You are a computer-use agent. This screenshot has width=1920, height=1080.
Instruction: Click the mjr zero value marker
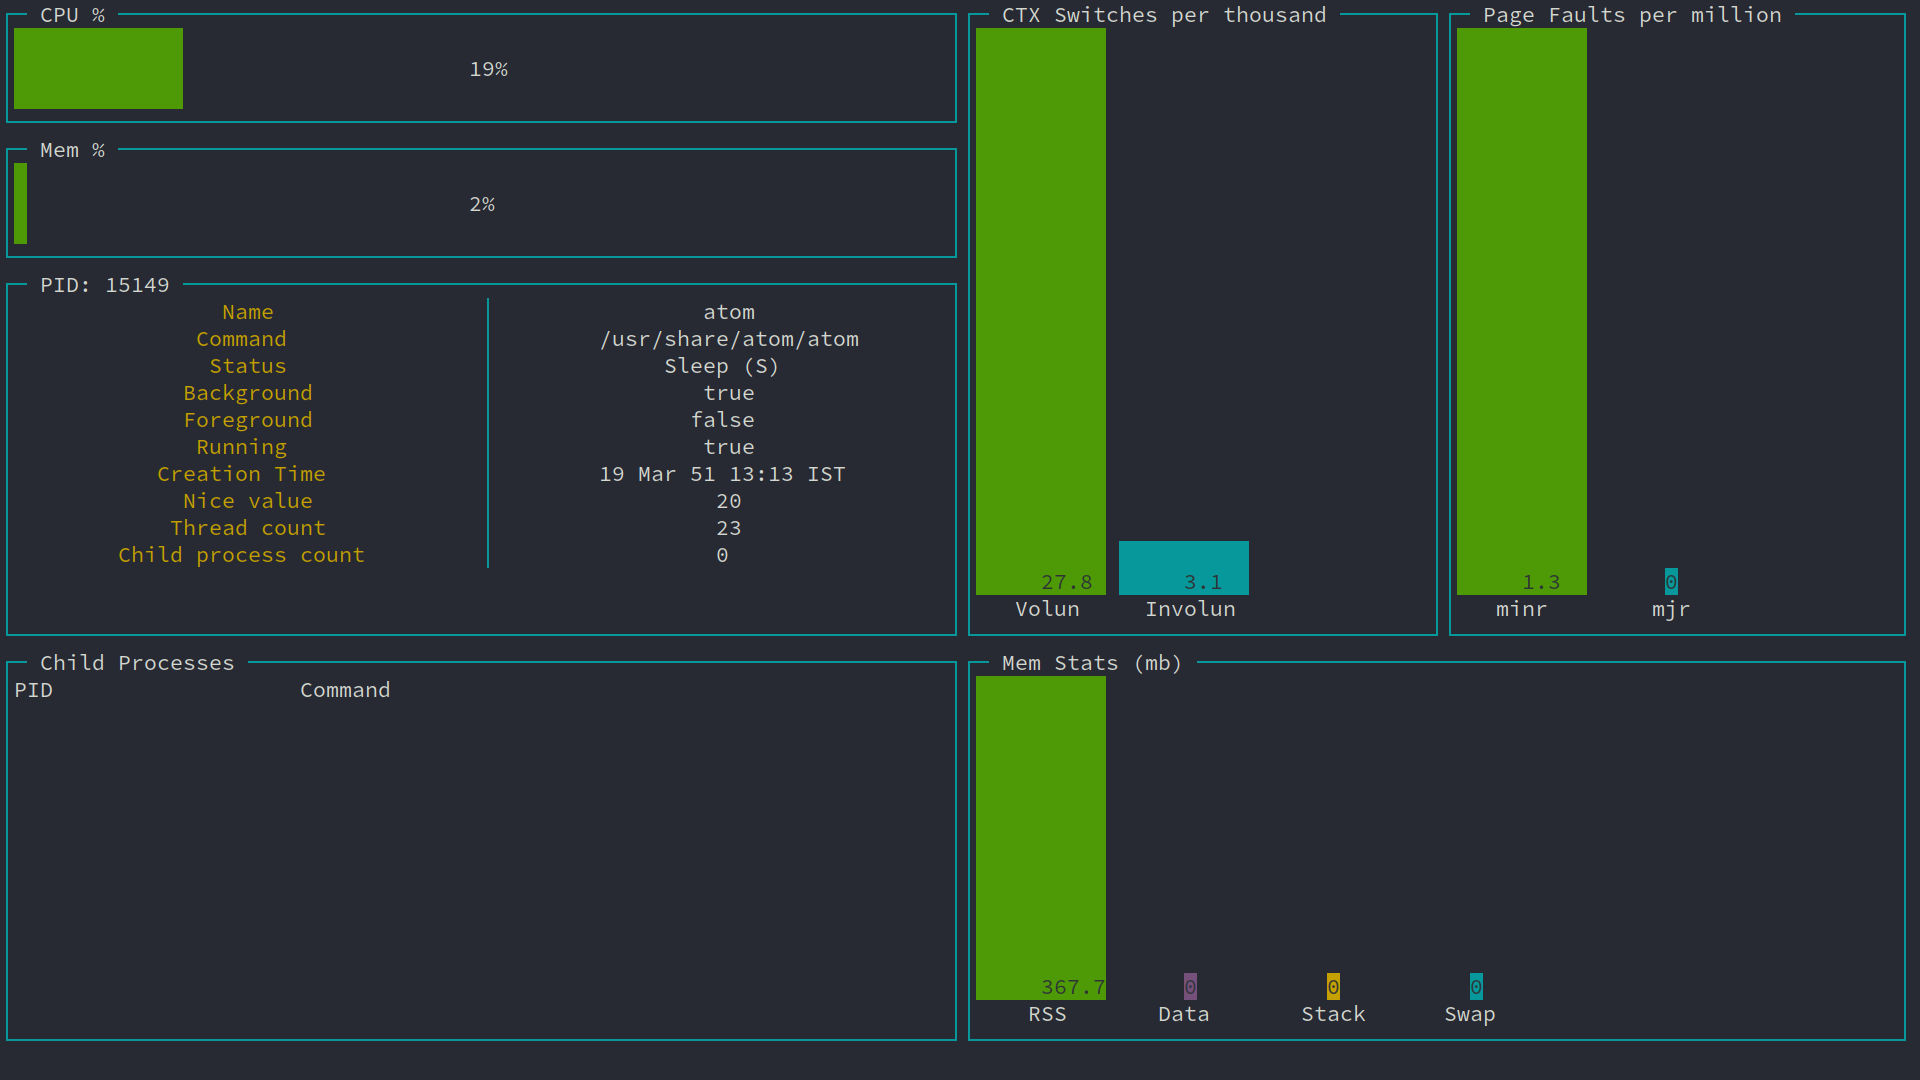coord(1671,582)
